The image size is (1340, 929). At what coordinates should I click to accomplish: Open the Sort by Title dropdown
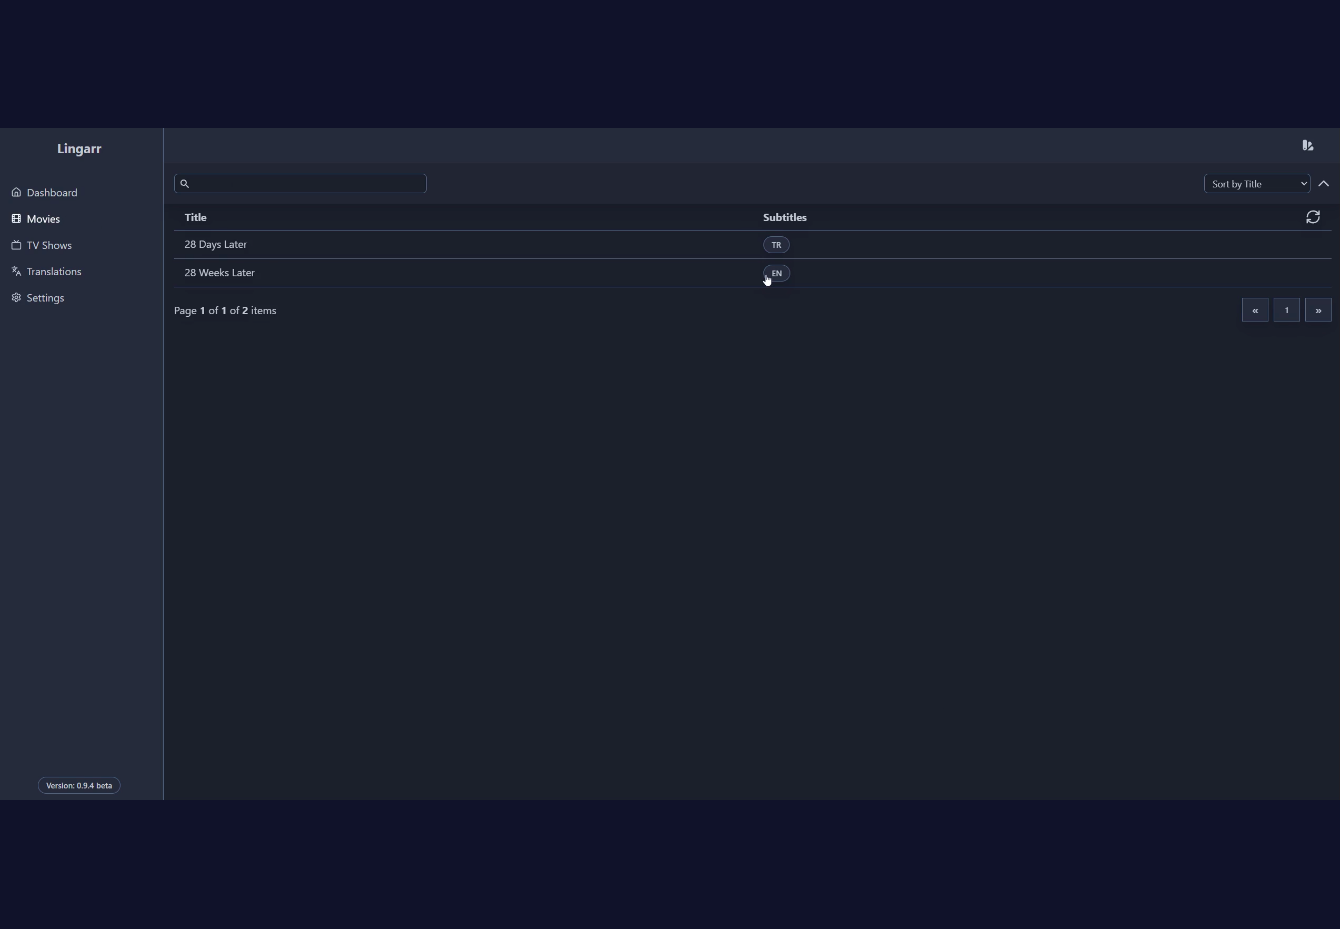pos(1257,183)
